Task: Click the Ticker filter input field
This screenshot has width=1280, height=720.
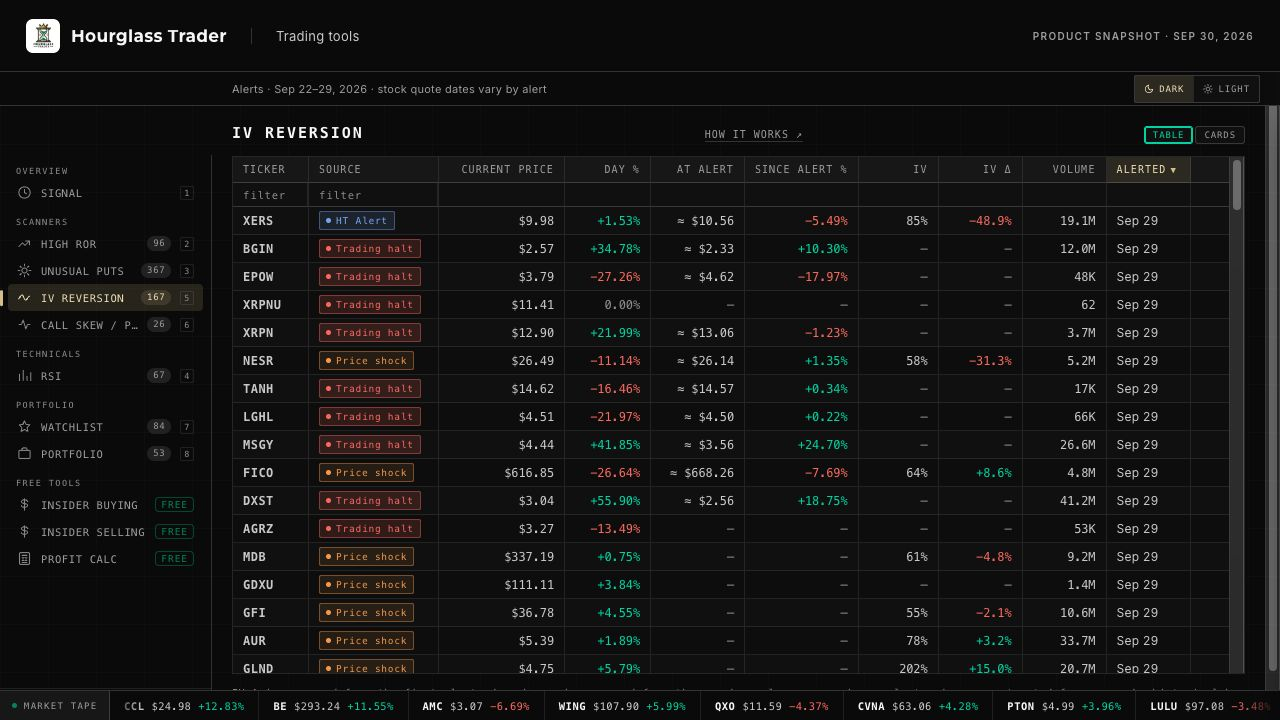Action: 271,195
